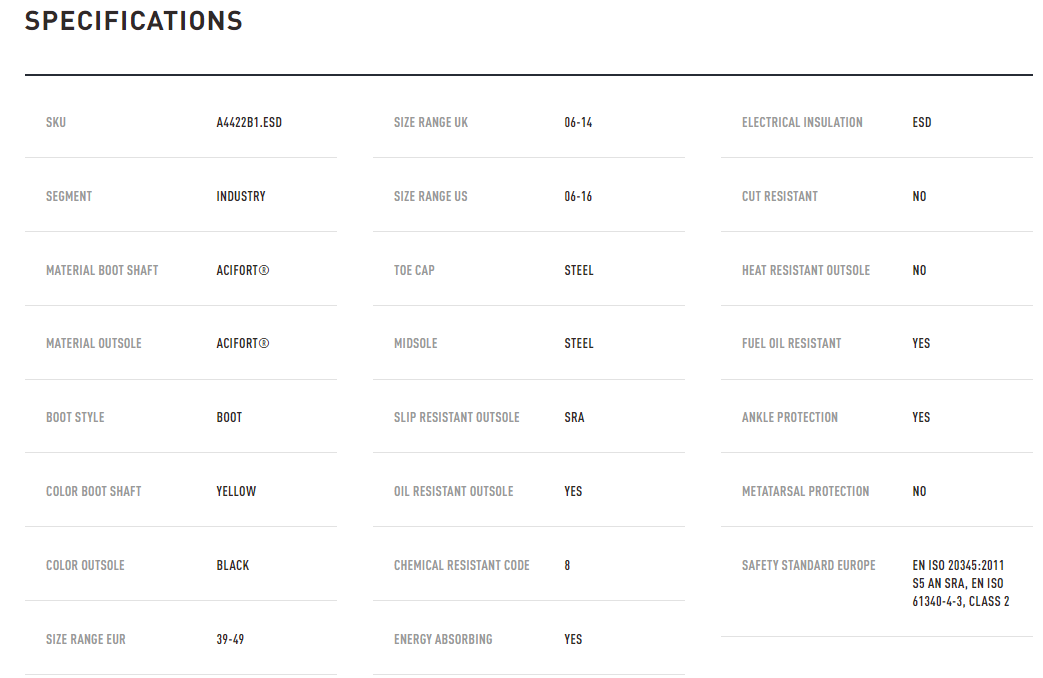Click the INDUSTRY segment value
The width and height of the screenshot is (1043, 678).
[x=241, y=197]
